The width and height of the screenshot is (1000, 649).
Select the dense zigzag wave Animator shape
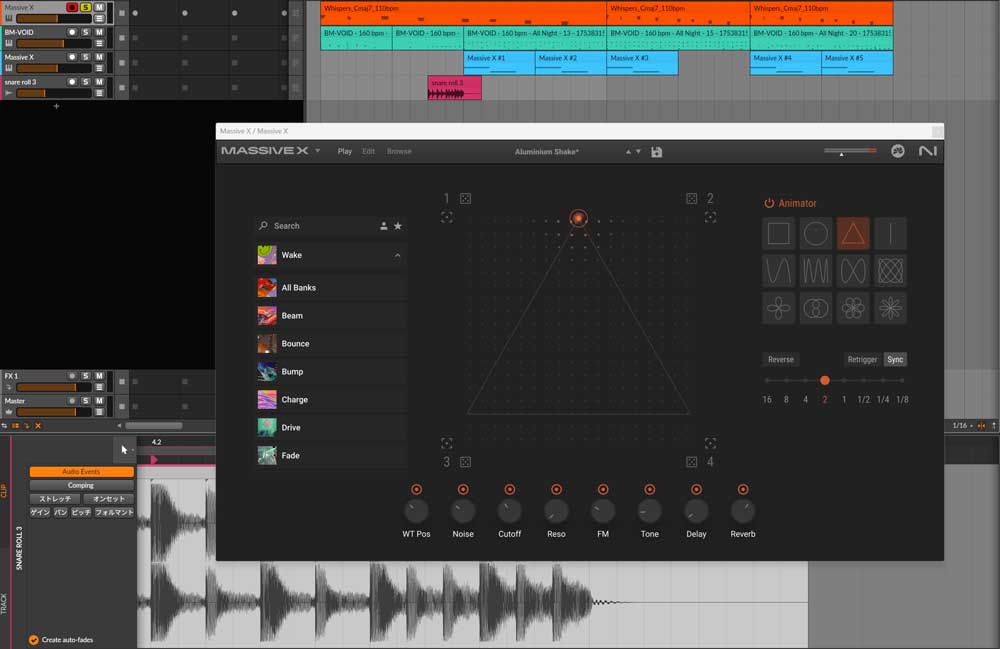pyautogui.click(x=816, y=271)
